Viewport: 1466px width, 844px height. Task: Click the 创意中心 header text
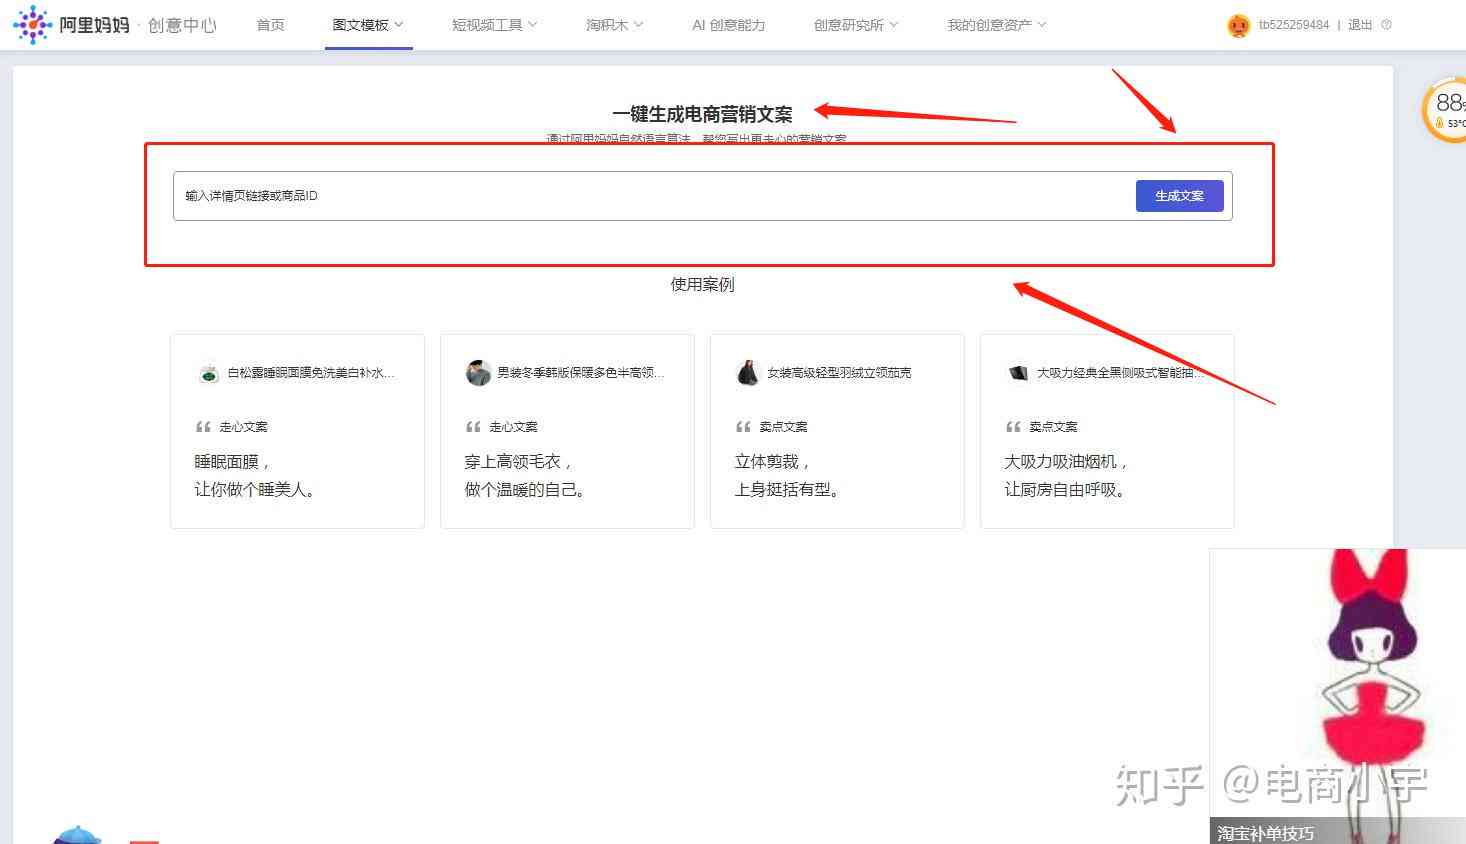182,25
